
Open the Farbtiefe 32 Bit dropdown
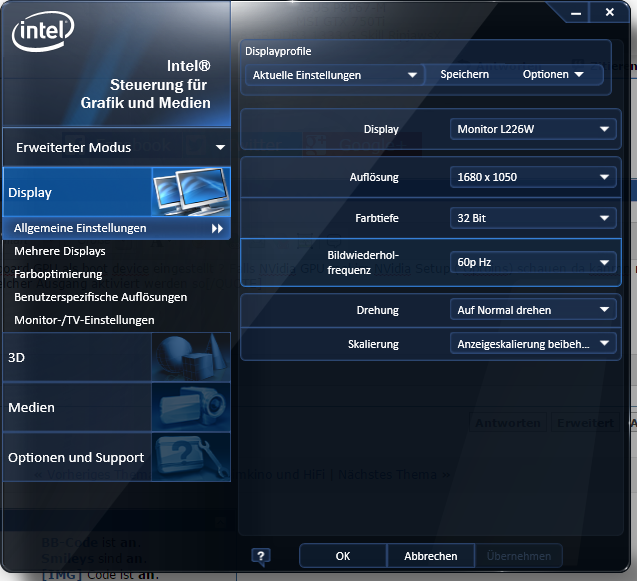point(533,218)
